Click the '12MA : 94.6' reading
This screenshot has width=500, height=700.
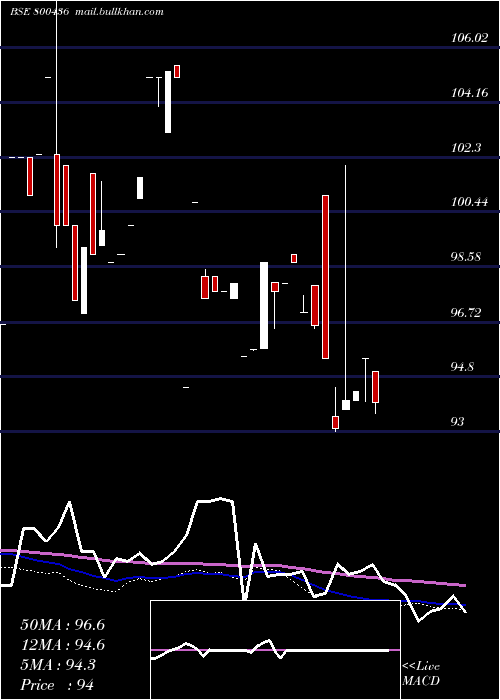coord(62,645)
